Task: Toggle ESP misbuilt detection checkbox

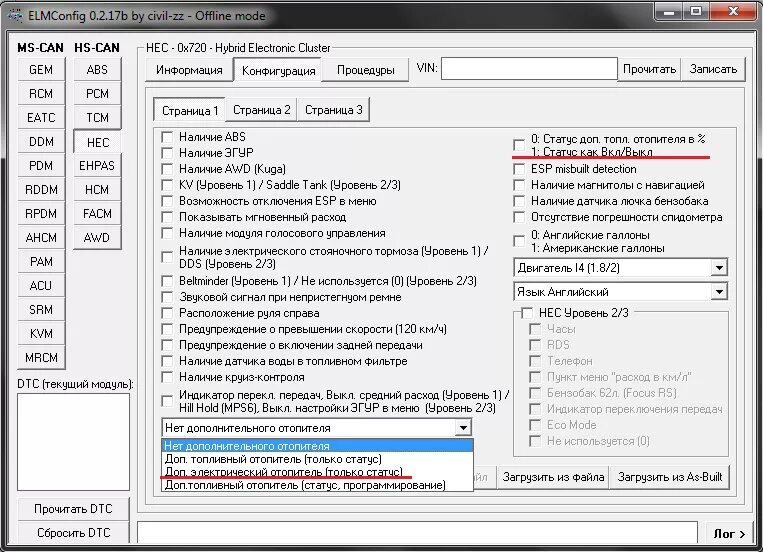Action: [519, 169]
